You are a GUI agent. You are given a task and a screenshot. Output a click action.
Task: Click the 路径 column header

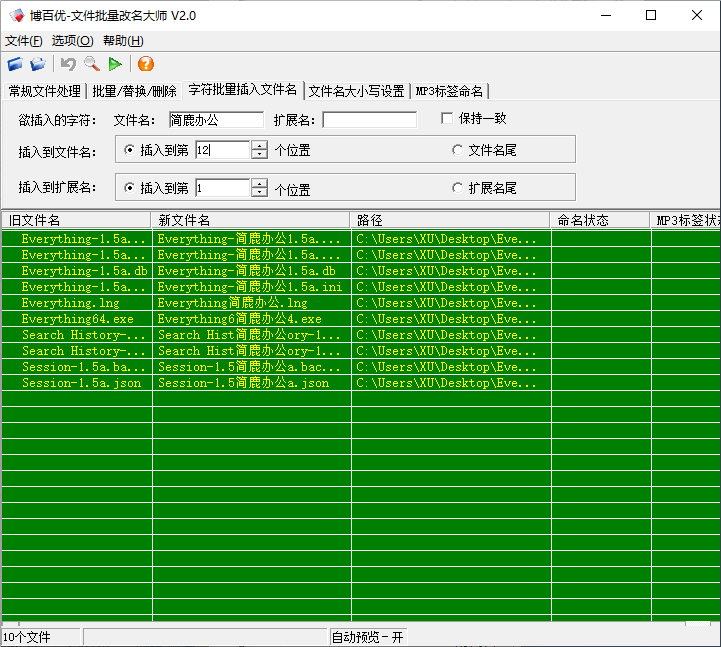[450, 220]
